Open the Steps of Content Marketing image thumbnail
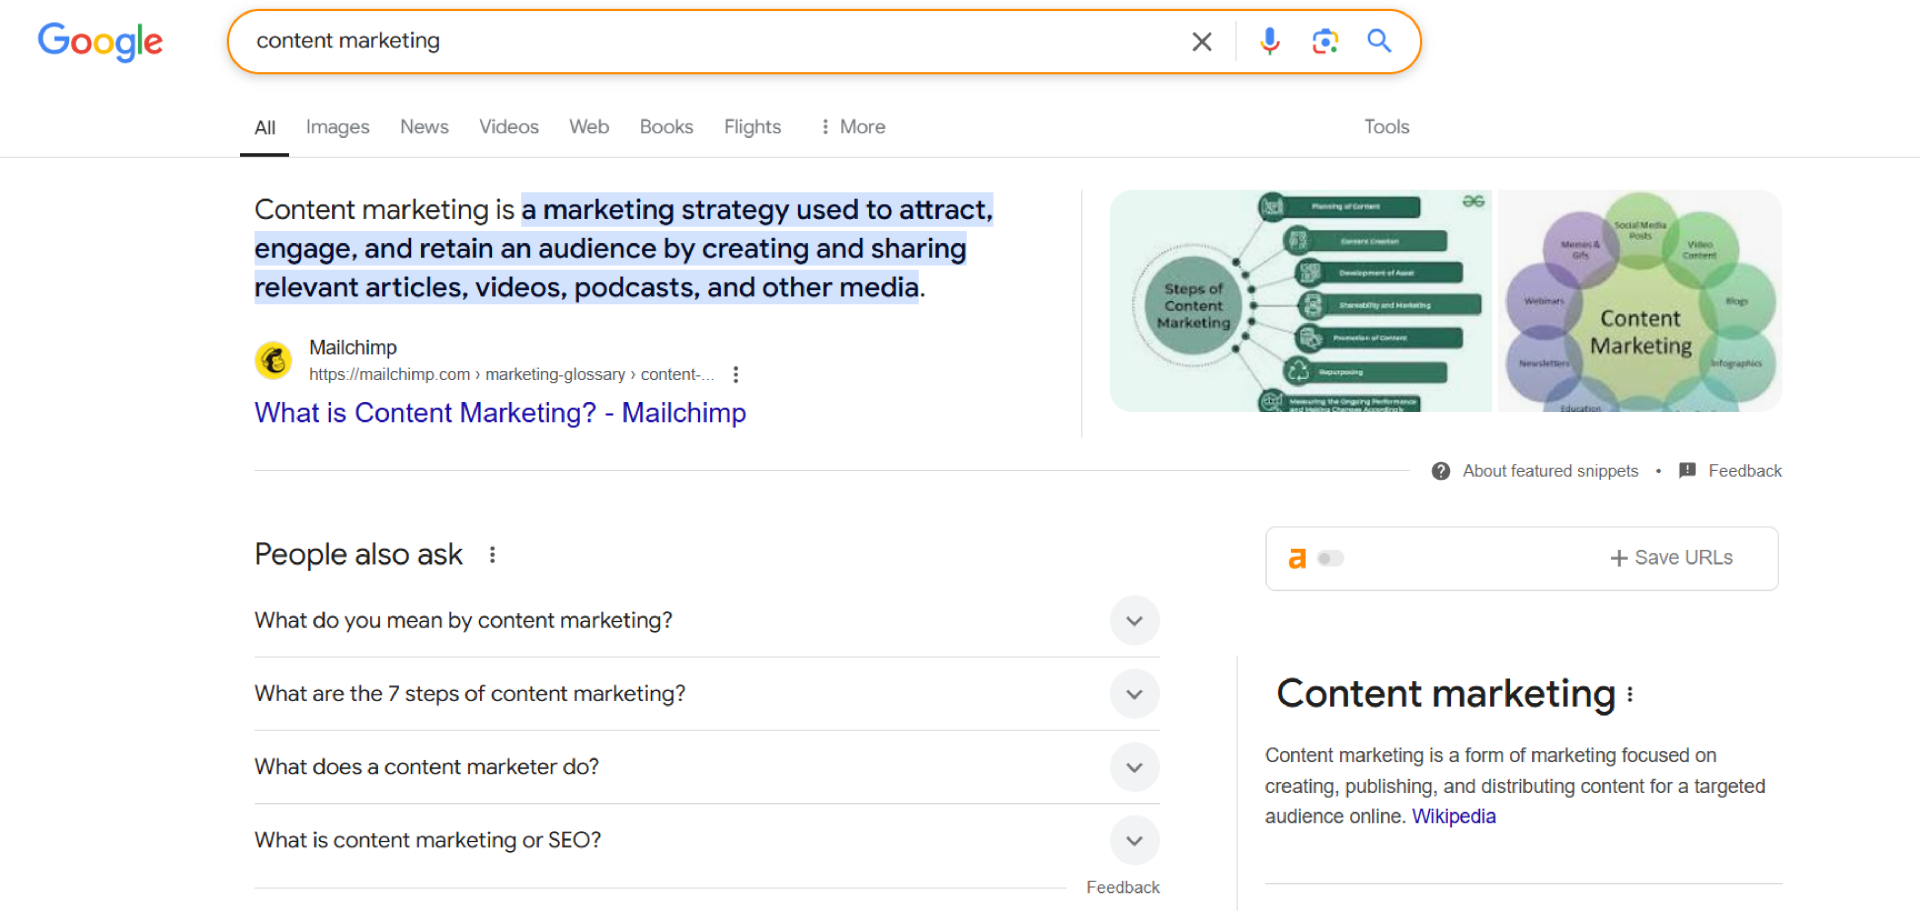The image size is (1920, 911). tap(1299, 301)
